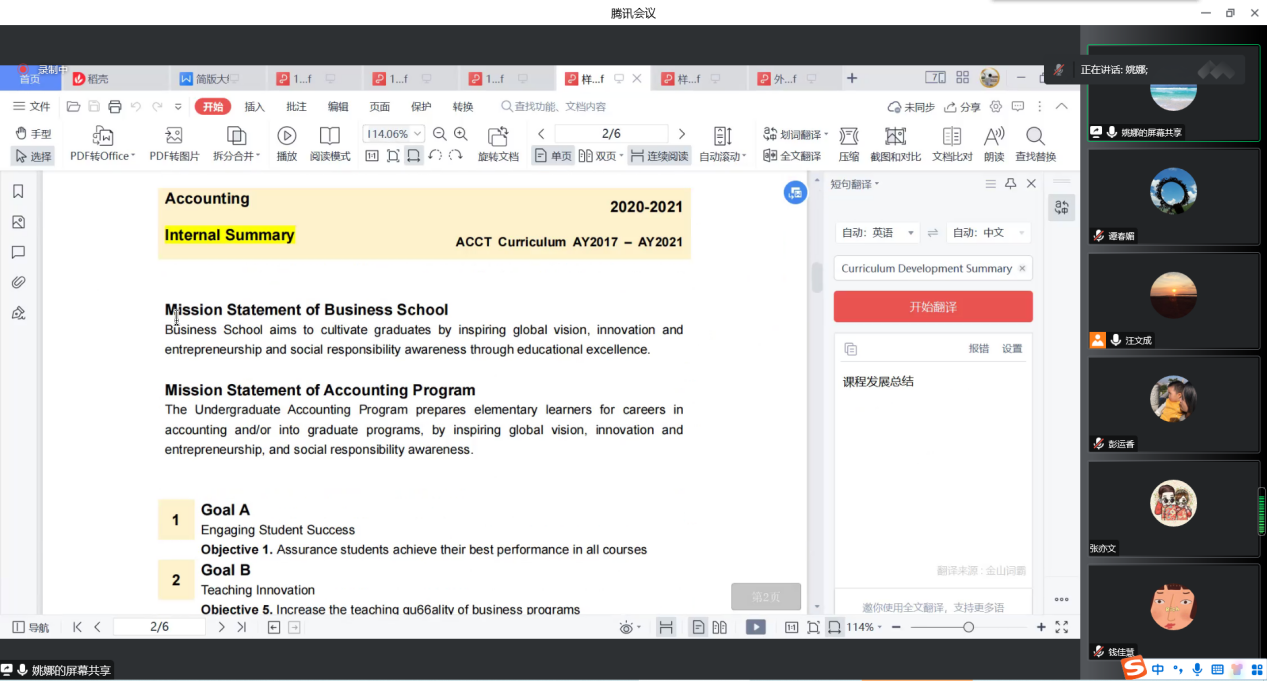Toggle 单页 single page view
The height and width of the screenshot is (681, 1267).
553,156
